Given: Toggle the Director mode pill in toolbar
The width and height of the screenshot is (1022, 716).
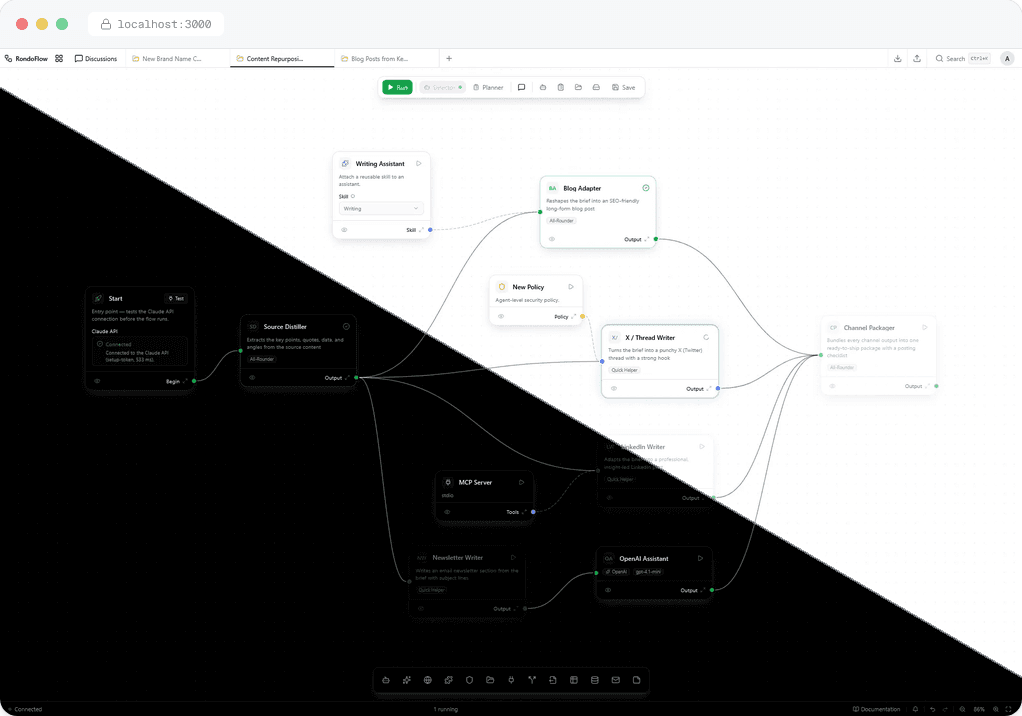Looking at the screenshot, I should pos(443,87).
